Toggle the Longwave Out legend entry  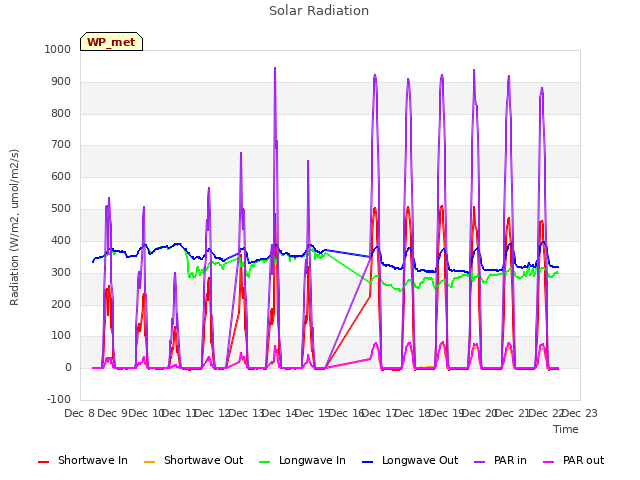coord(410,460)
